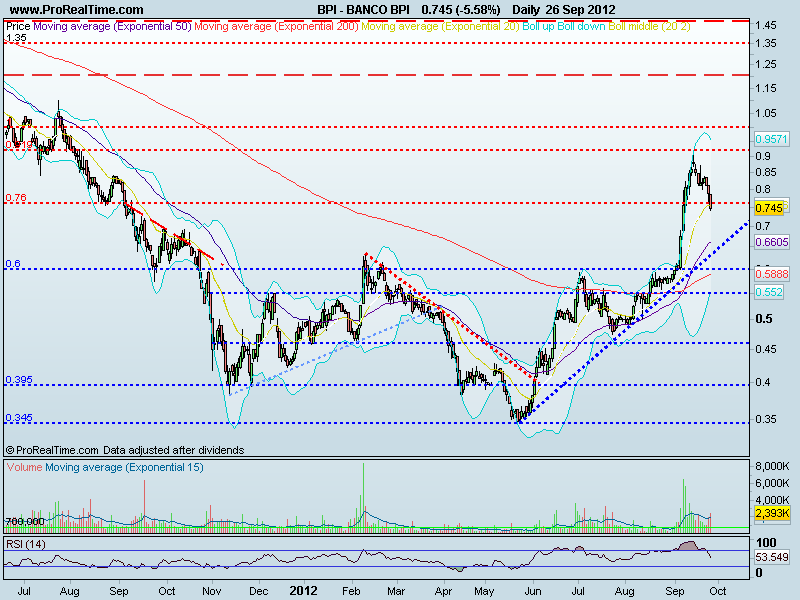Click the yellow 0.745 current price tag
800x600 pixels.
pos(769,208)
